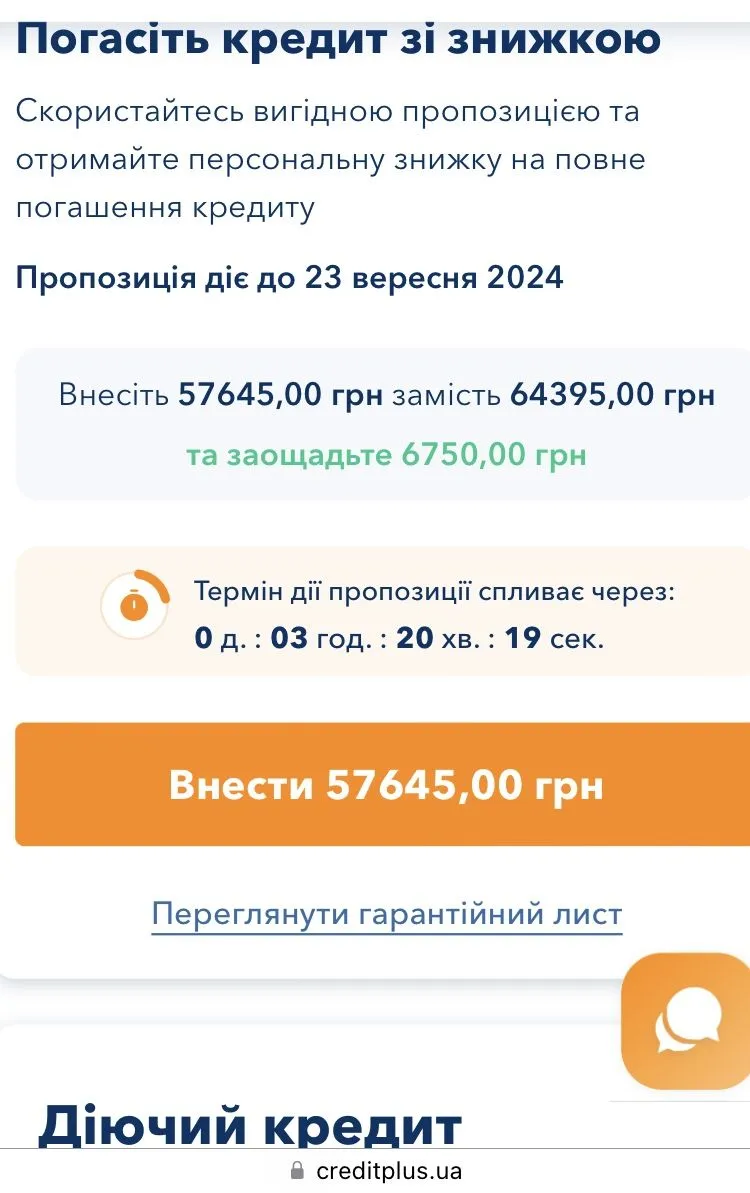The image size is (750, 1193).
Task: Click the discounted amount 57645,00 грн in info box
Action: 280,395
